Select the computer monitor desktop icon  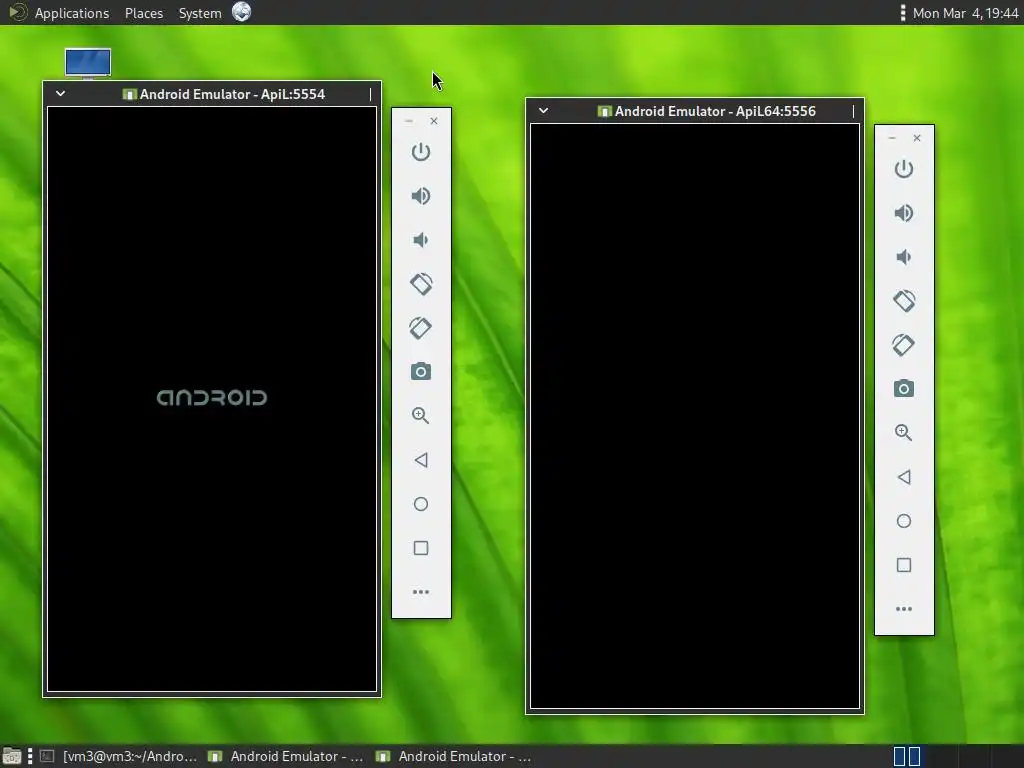coord(88,64)
